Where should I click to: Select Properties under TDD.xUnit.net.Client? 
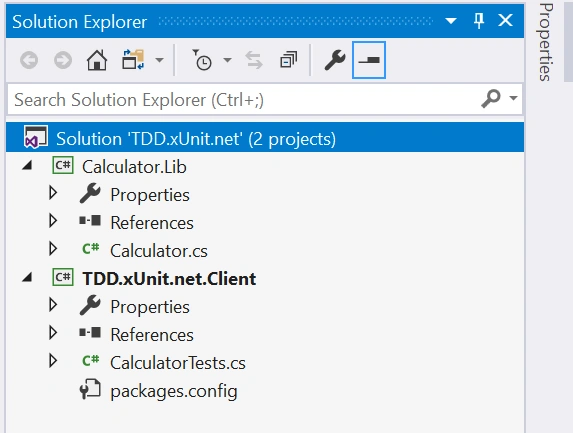(x=150, y=307)
